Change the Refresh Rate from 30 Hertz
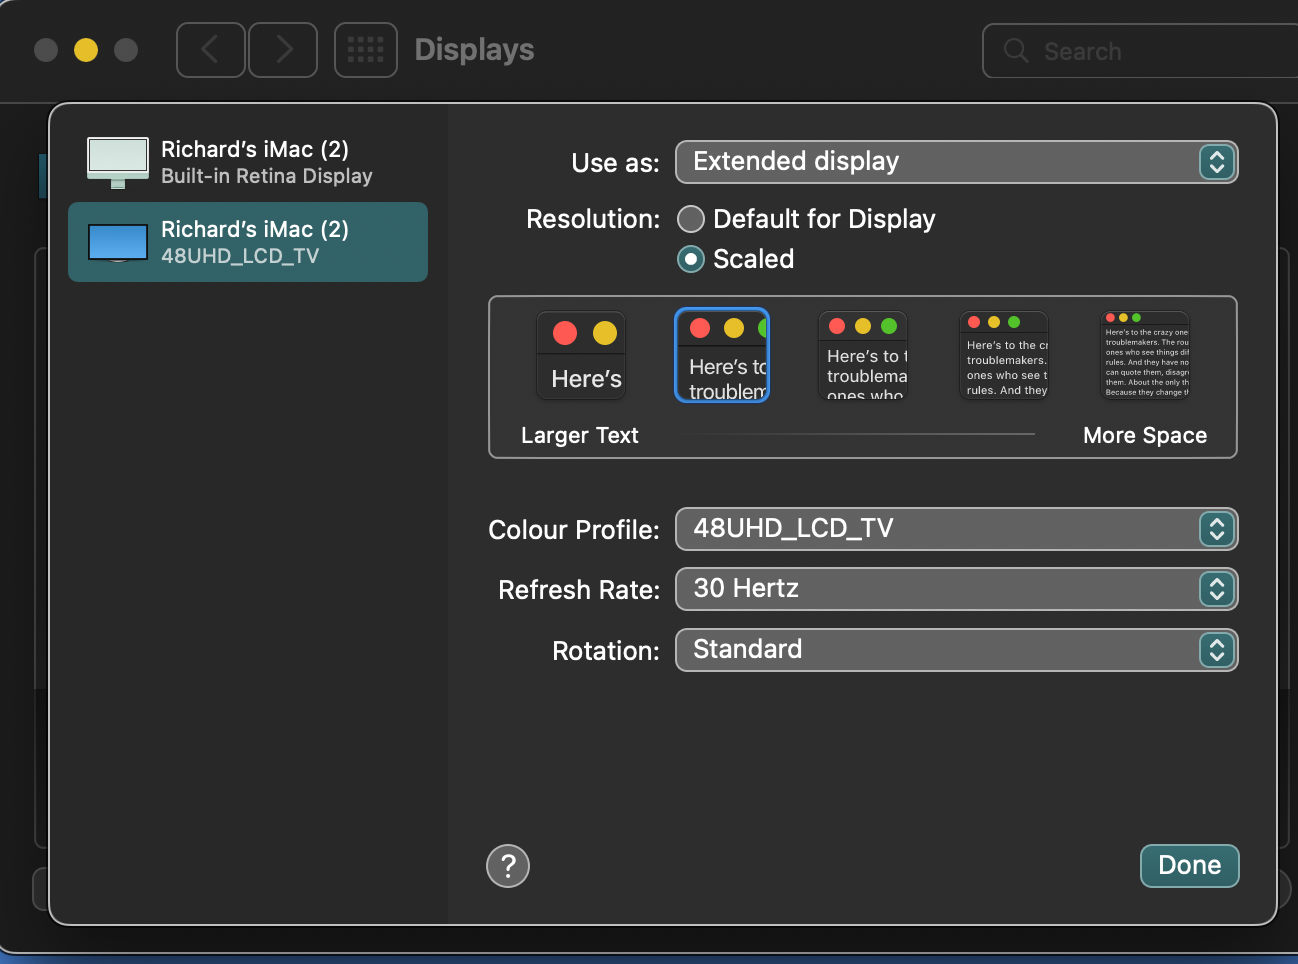 click(x=956, y=589)
